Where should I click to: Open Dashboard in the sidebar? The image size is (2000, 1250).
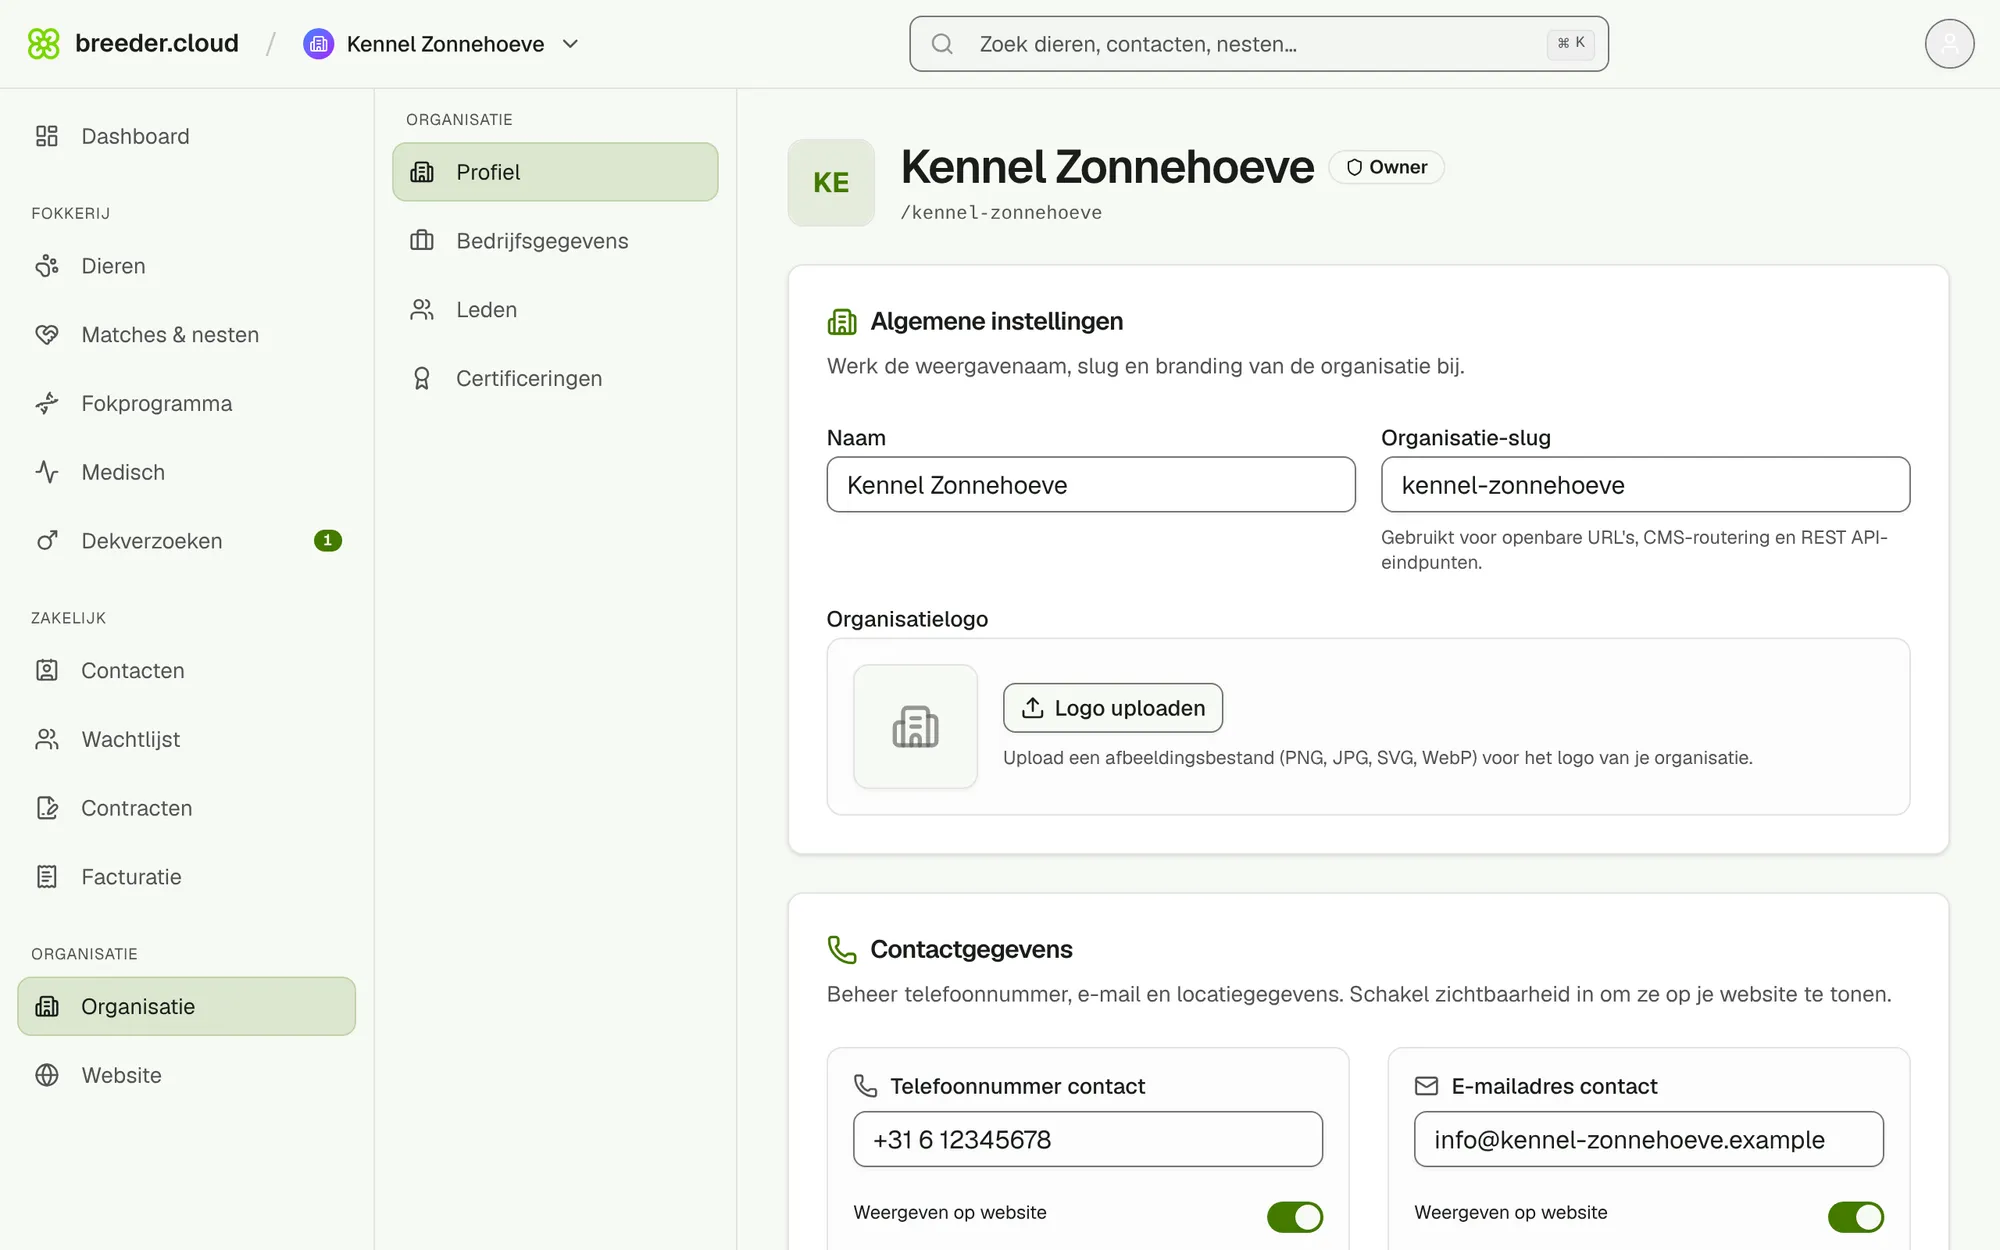pos(187,136)
